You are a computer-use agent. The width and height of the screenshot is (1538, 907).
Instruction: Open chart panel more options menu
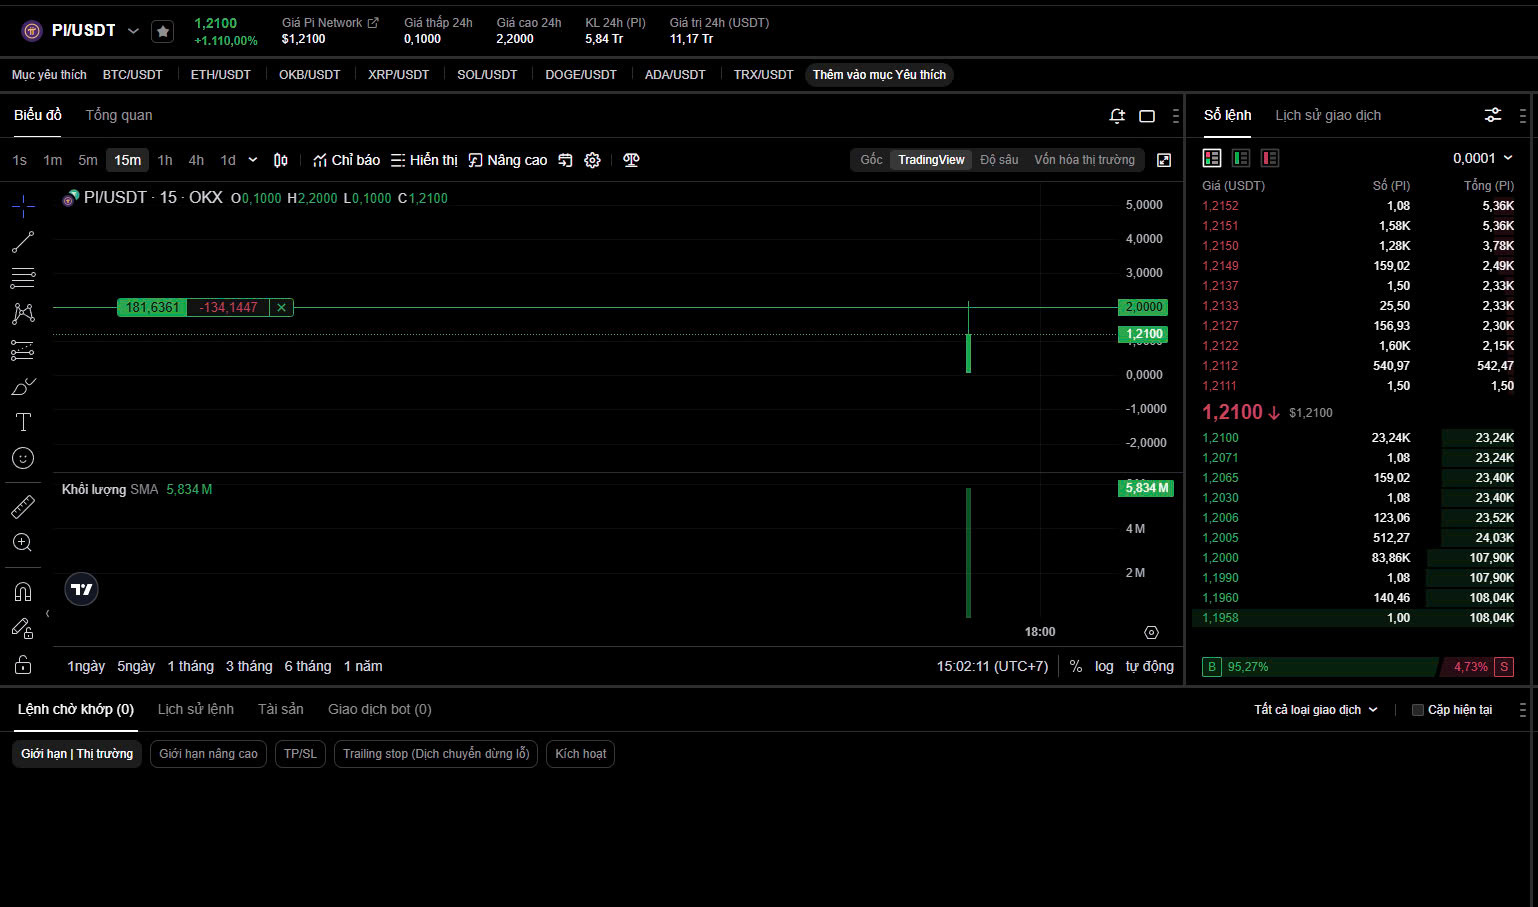click(1176, 116)
